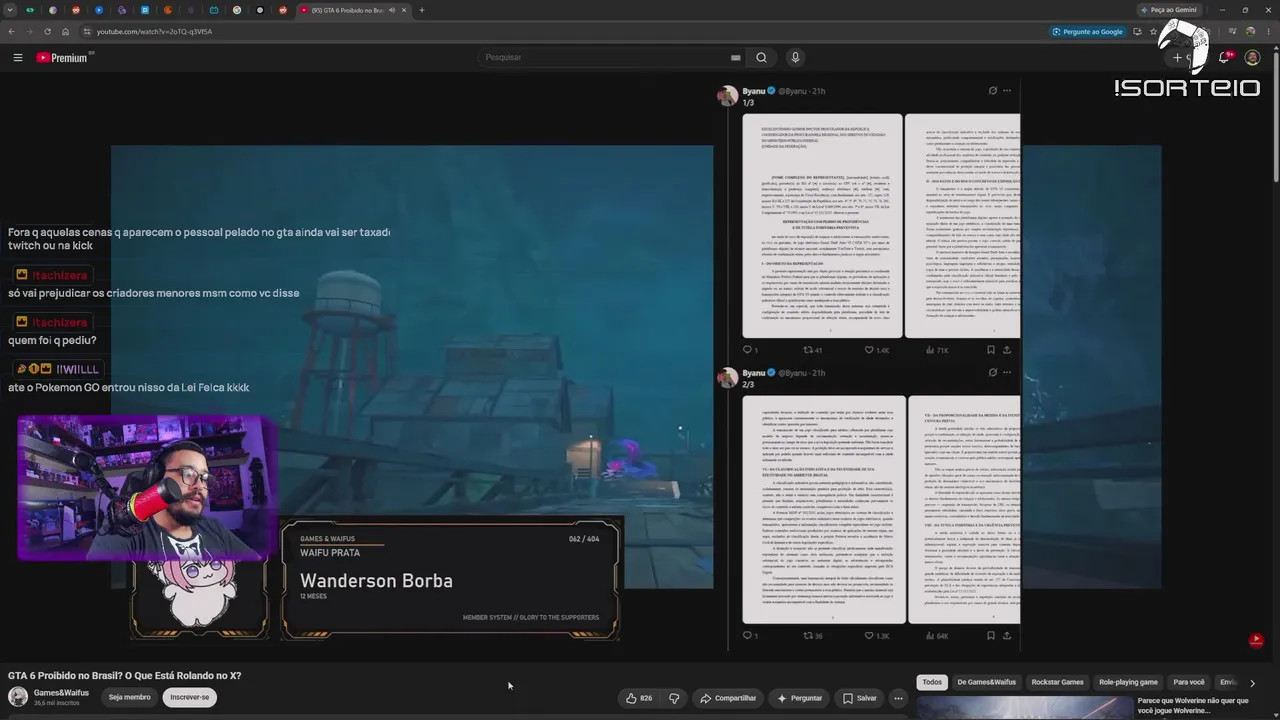The width and height of the screenshot is (1280, 720).
Task: Save the video with Salvar
Action: coord(859,698)
